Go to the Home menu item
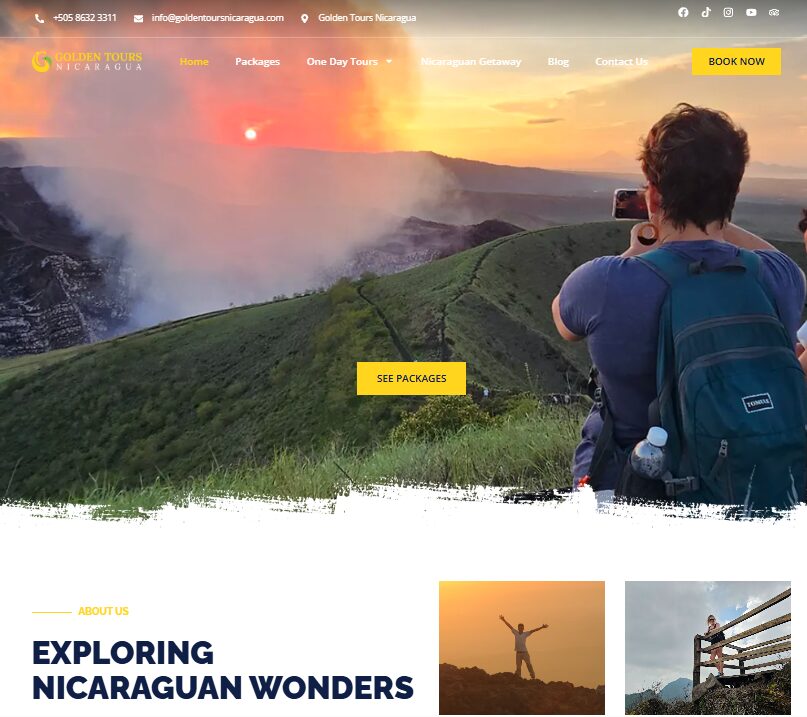Screen dimensions: 807x717 (x=194, y=61)
